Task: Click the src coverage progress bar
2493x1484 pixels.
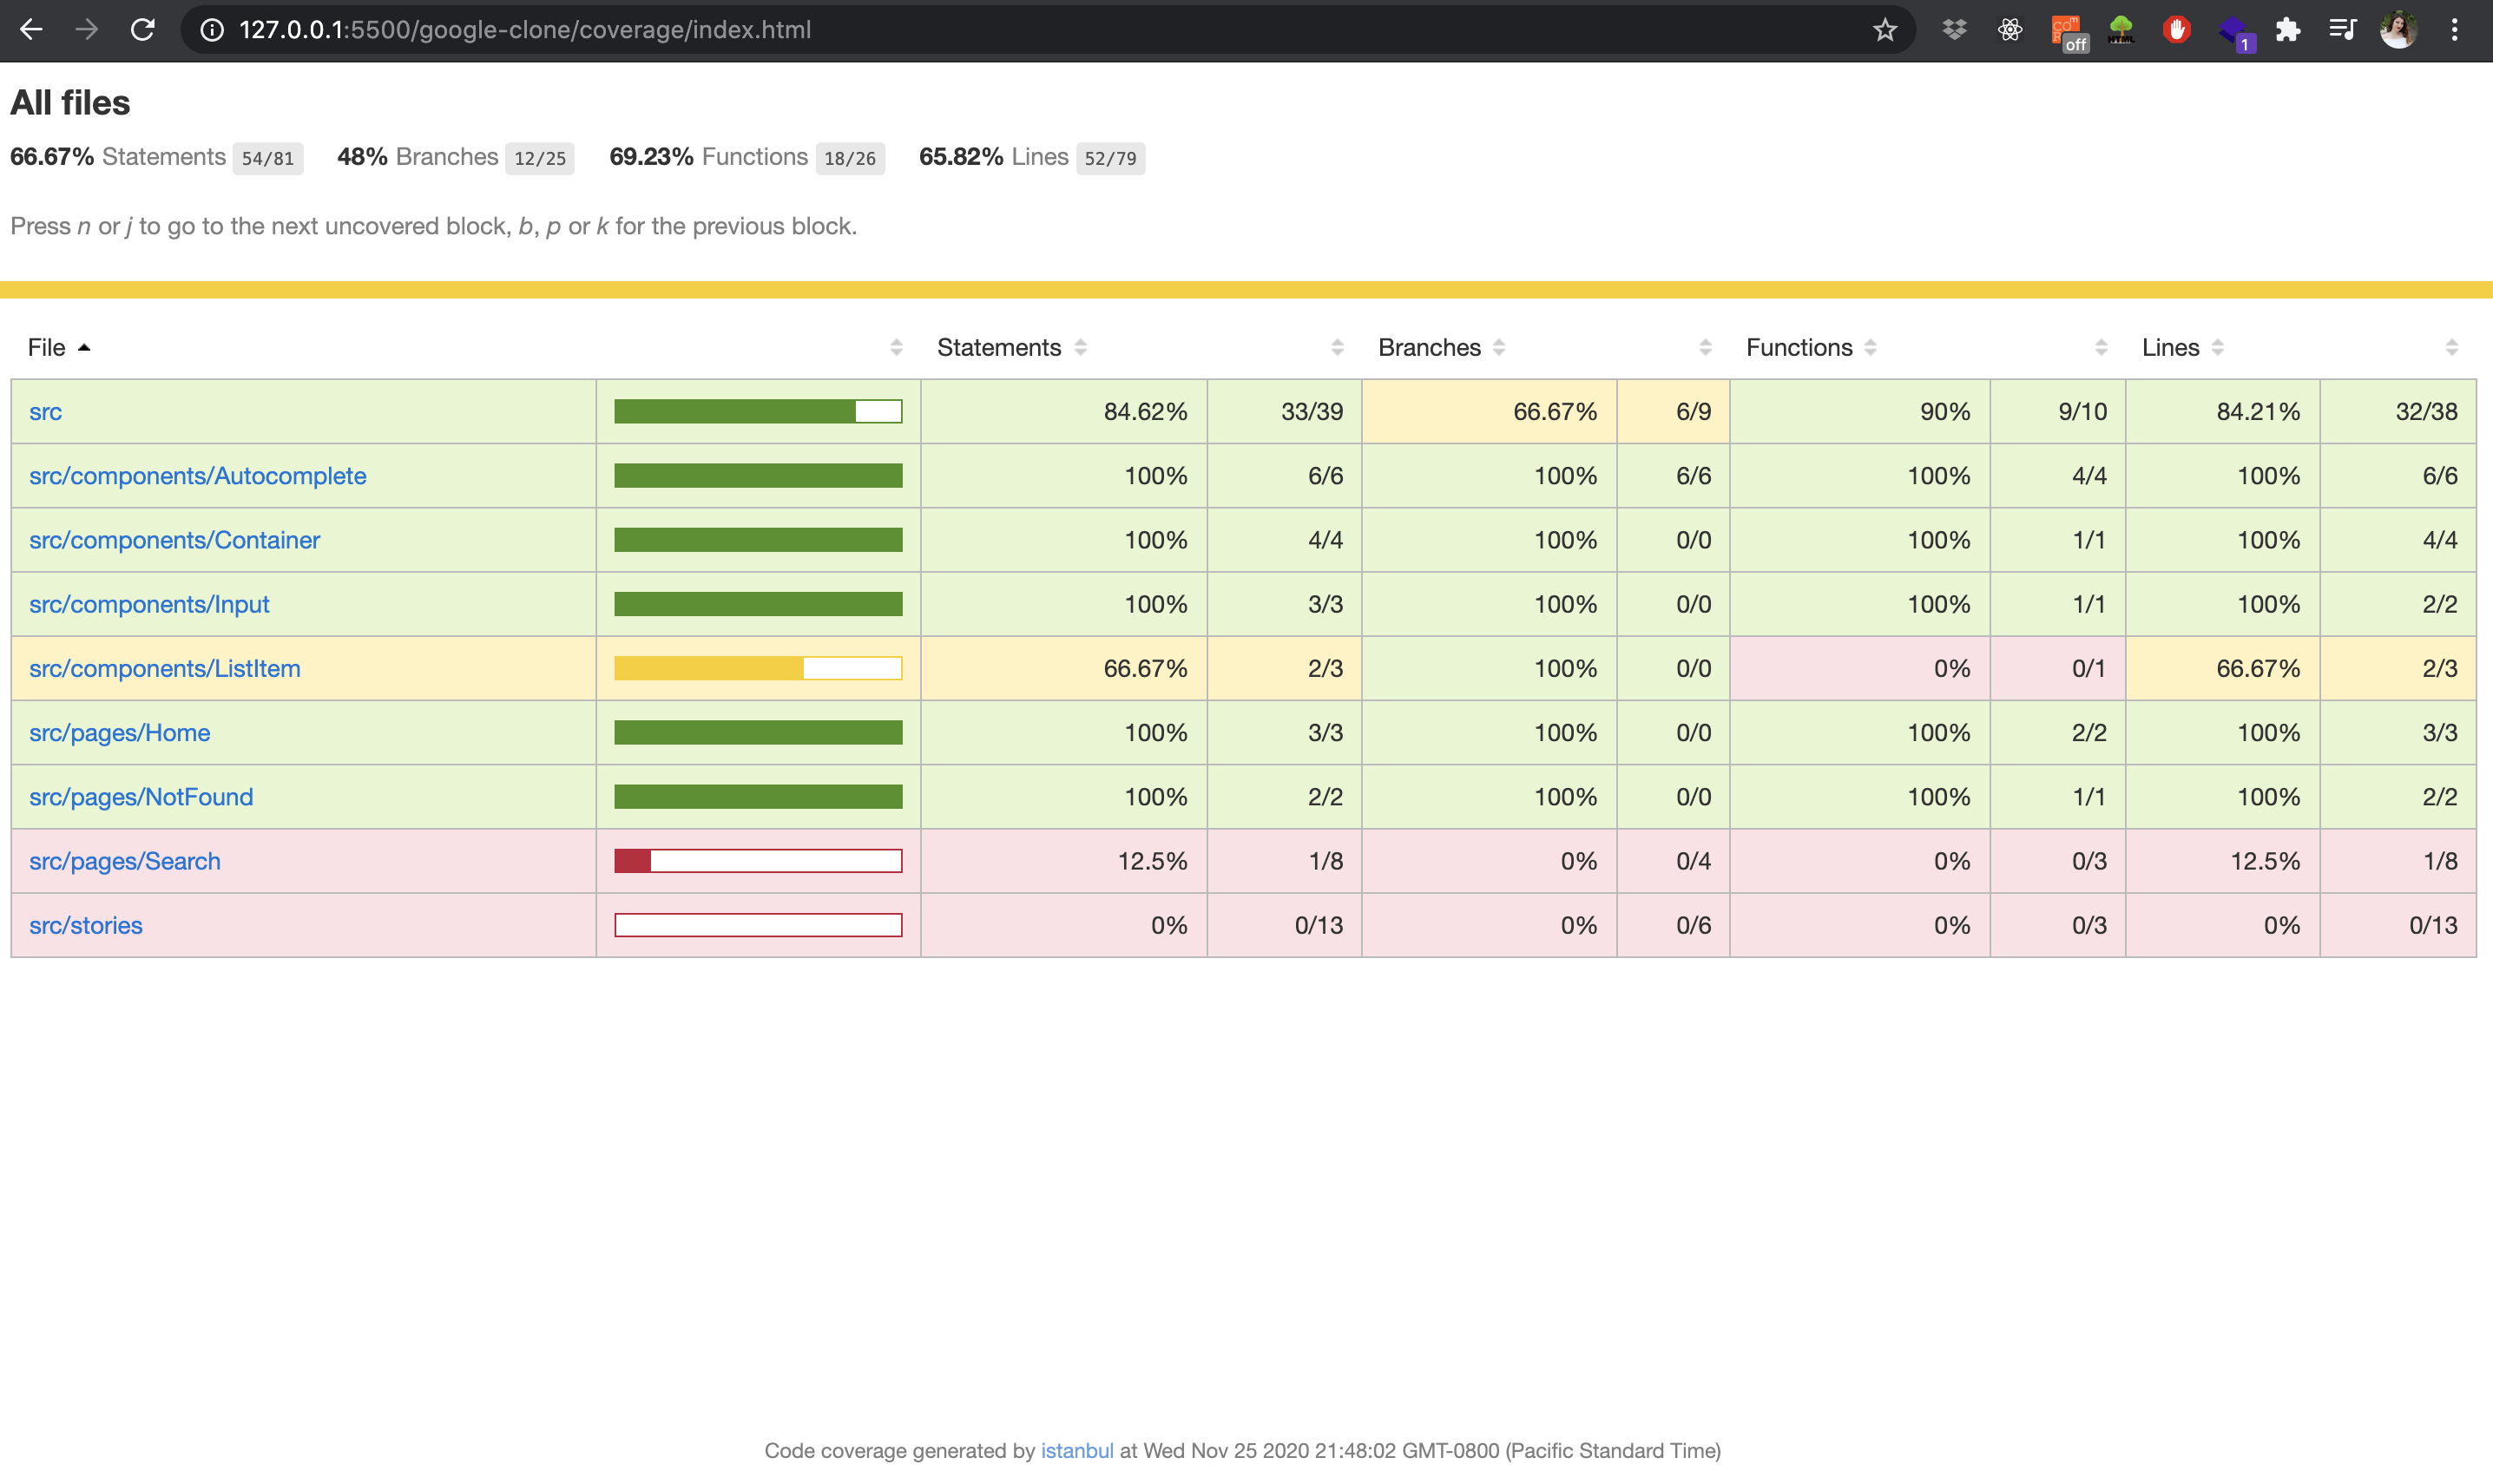Action: tap(758, 411)
